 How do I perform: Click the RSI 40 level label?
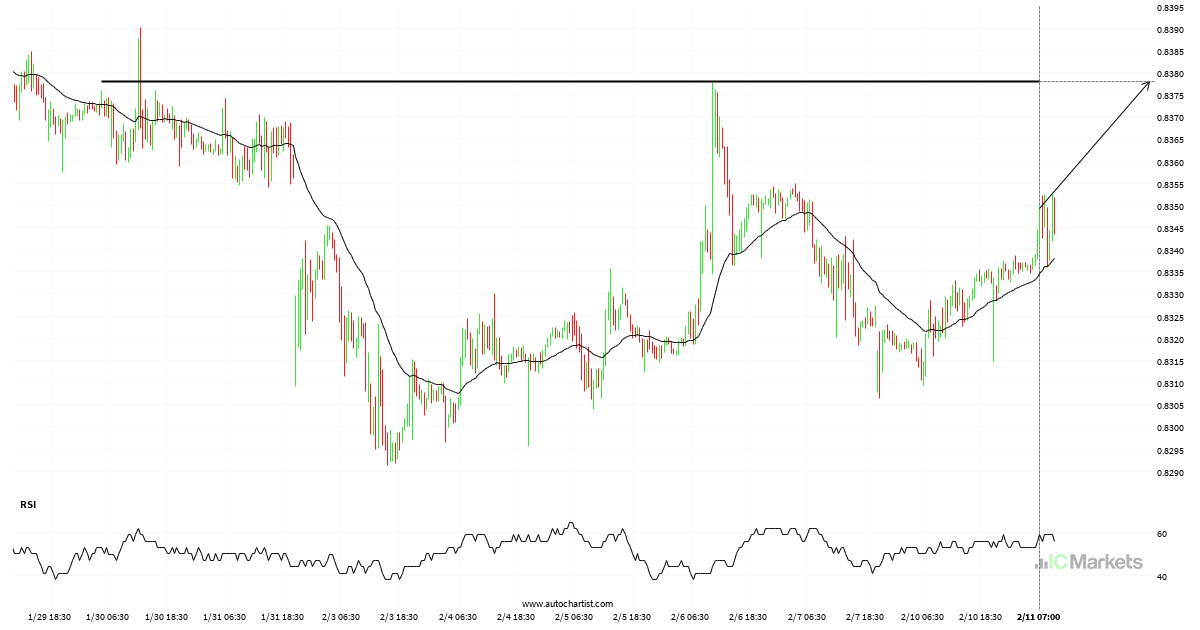[x=1162, y=577]
